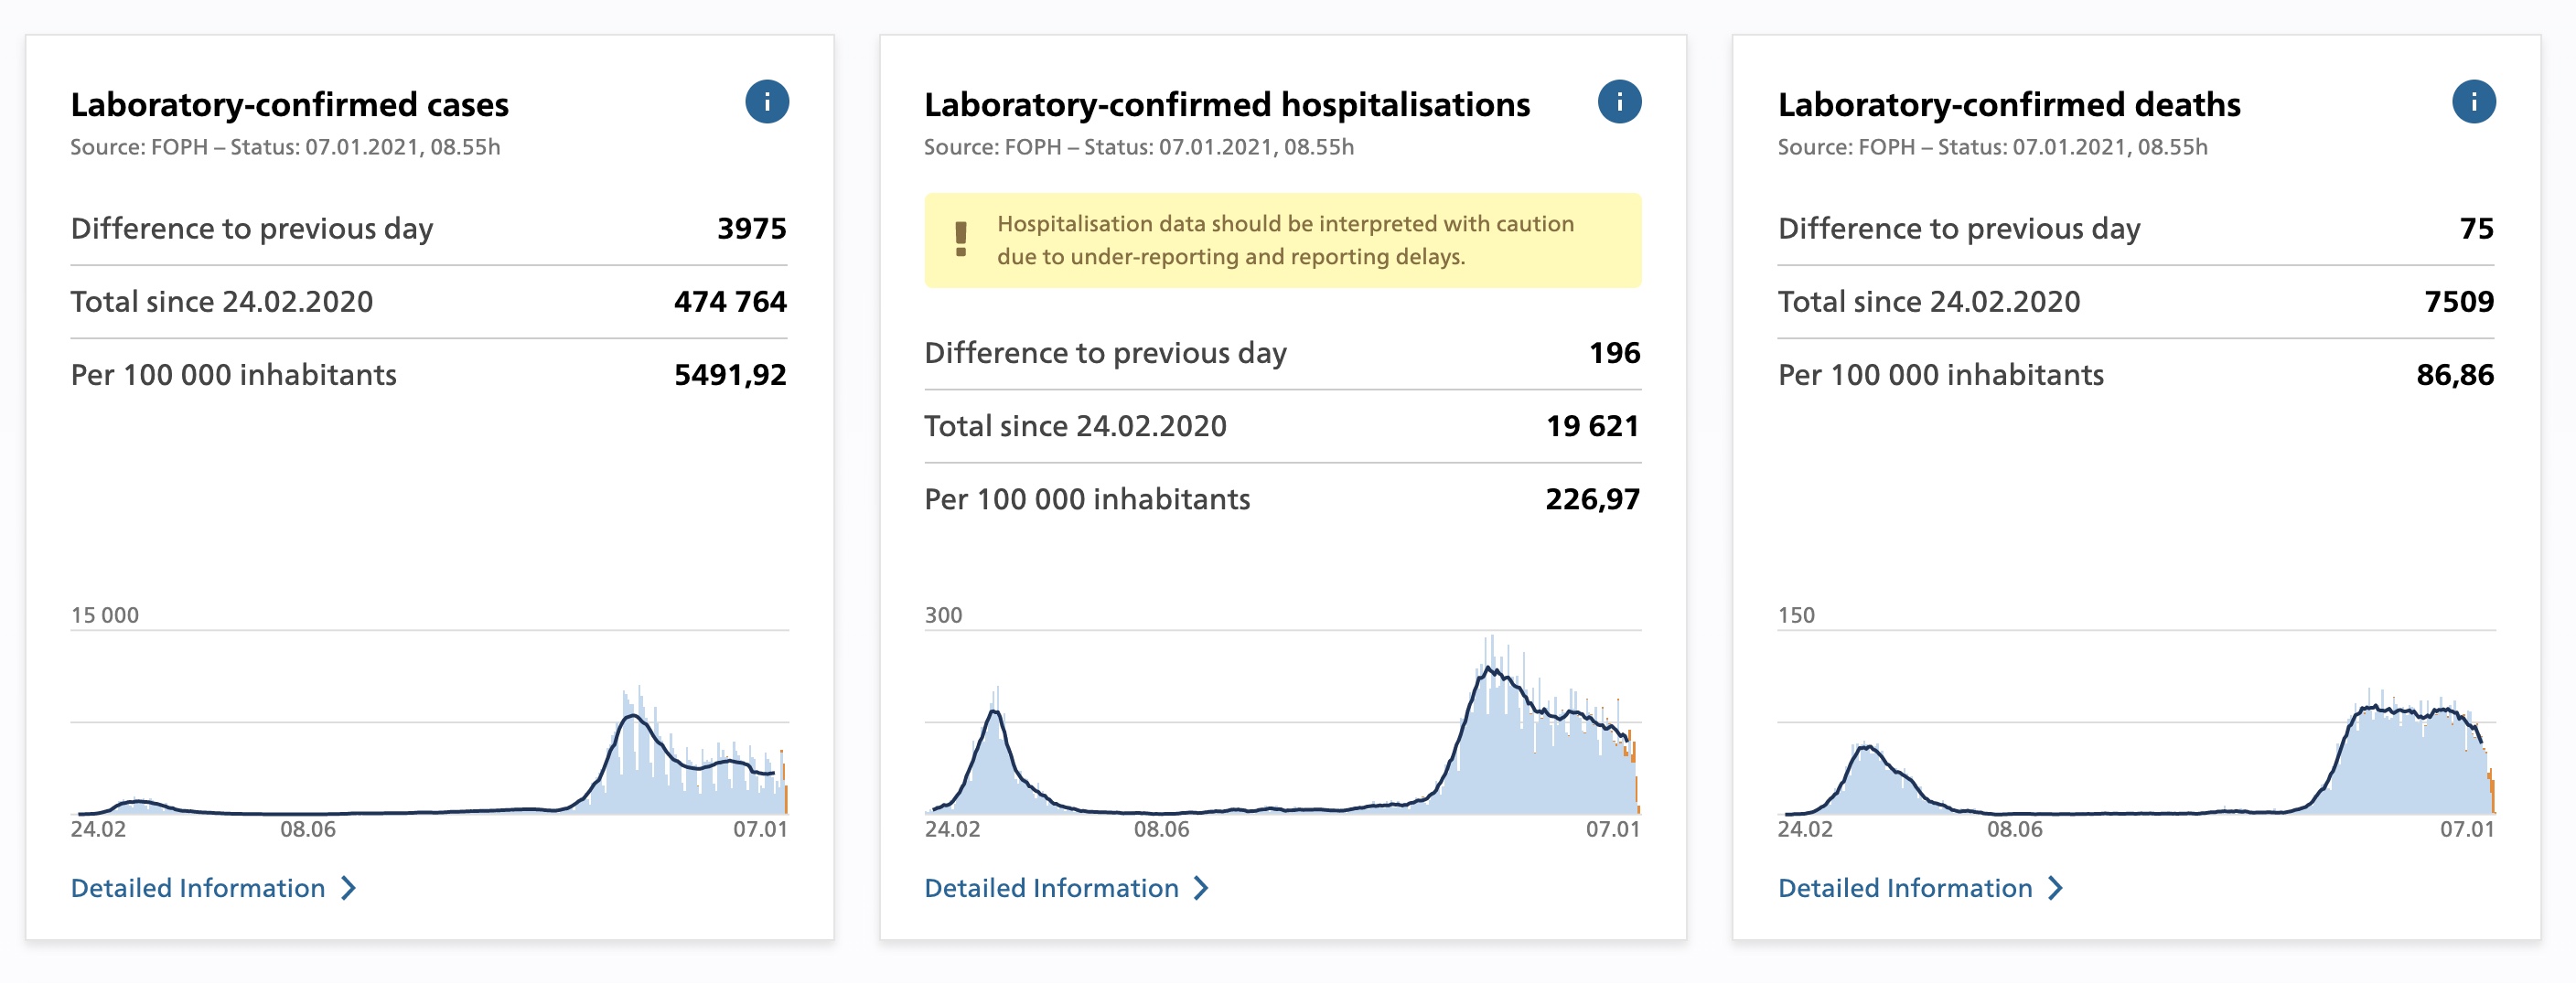Click the info icon on the cases card
The image size is (2576, 983).
coord(767,102)
